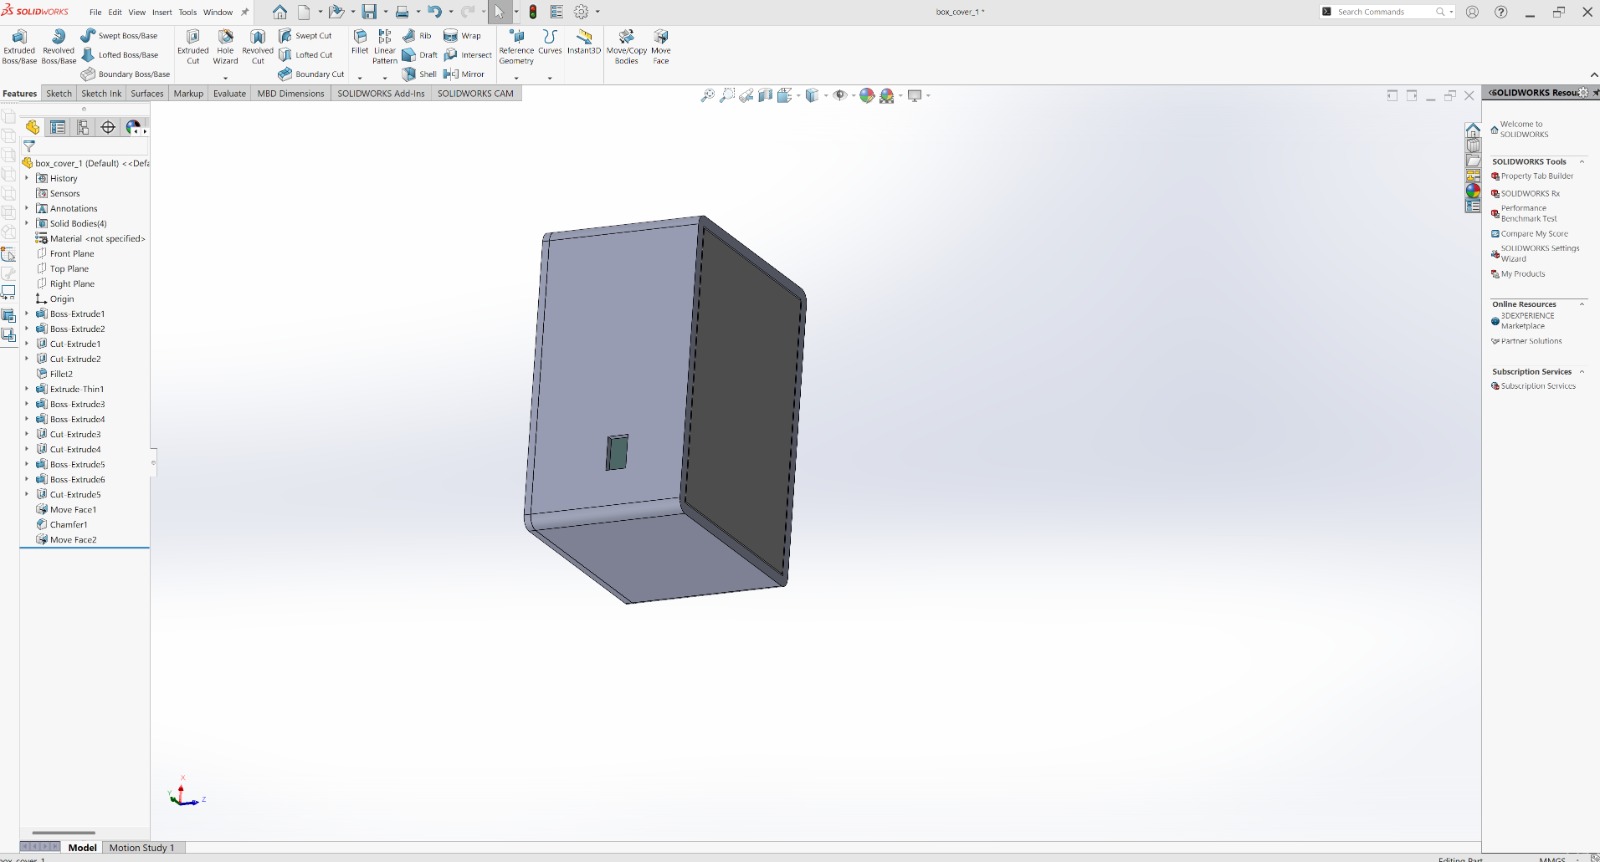The width and height of the screenshot is (1600, 862).
Task: Click the Rib feature tool
Action: 417,36
